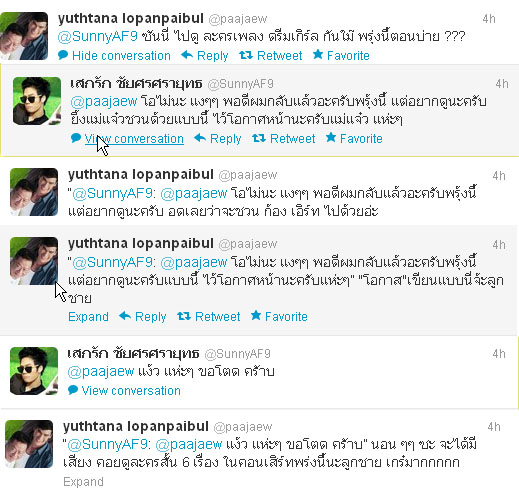Click the retweet icon in the first tweet

(246, 55)
